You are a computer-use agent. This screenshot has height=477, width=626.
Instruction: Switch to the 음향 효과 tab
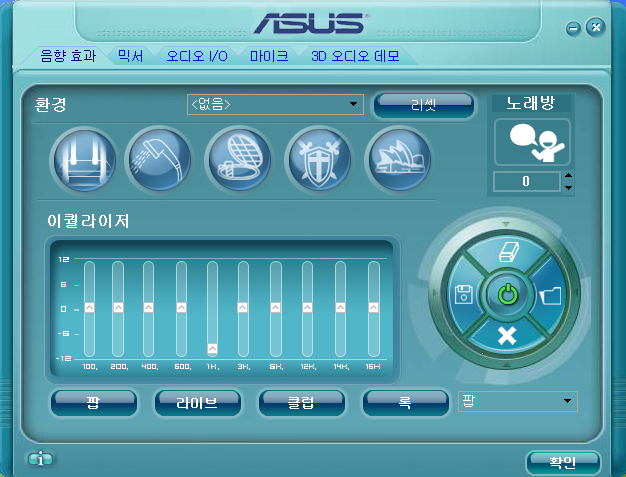[x=68, y=56]
